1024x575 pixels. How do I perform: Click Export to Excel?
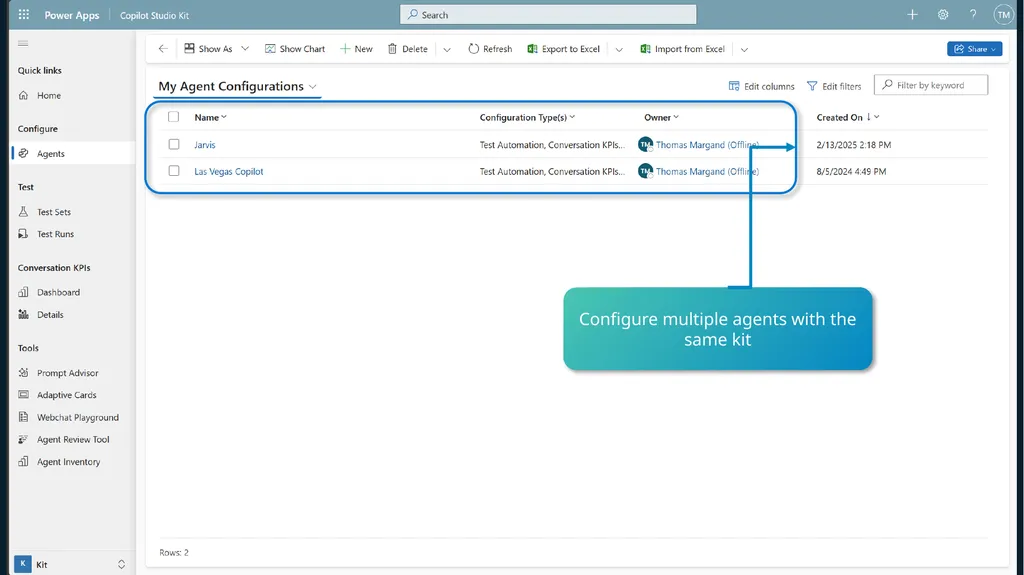coord(564,48)
